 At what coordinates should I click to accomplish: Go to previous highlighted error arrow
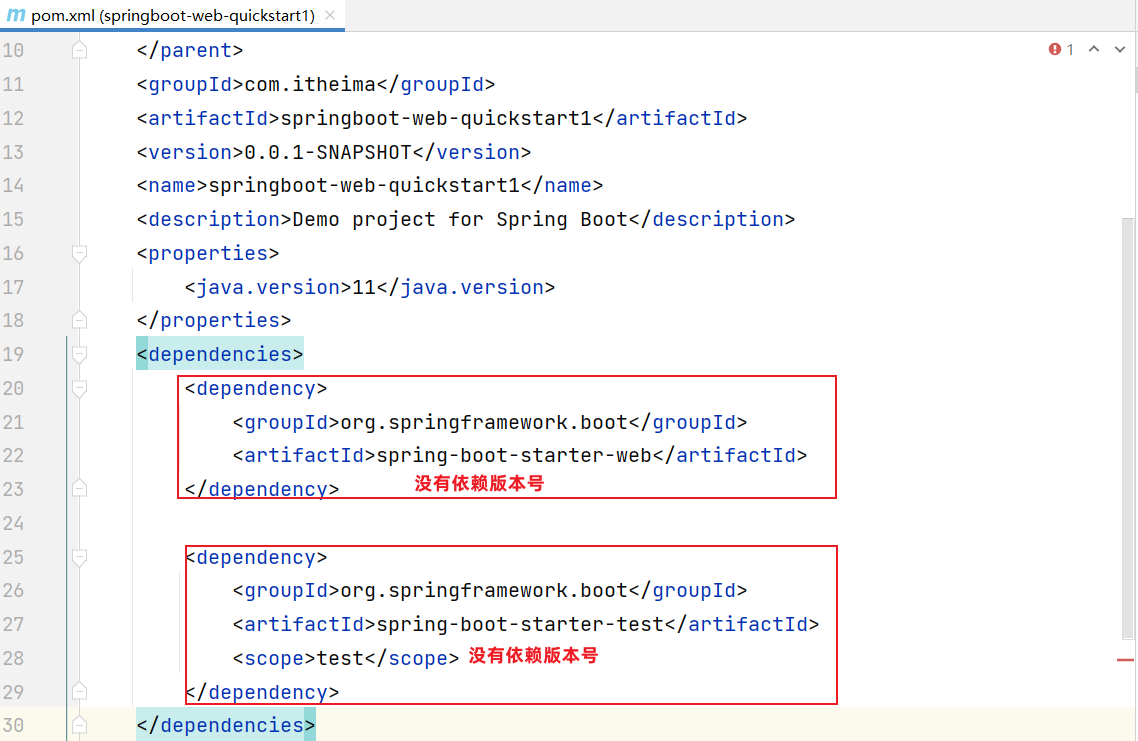tap(1093, 49)
